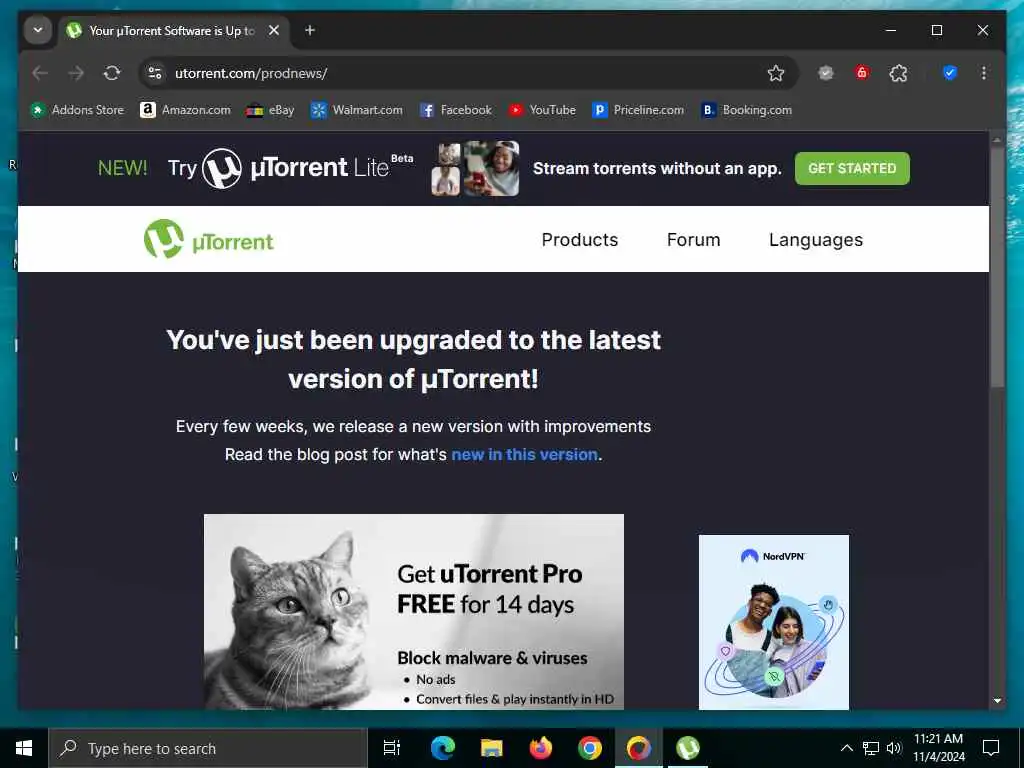Open the Walmart.com bookmark
This screenshot has height=768, width=1024.
(x=357, y=110)
